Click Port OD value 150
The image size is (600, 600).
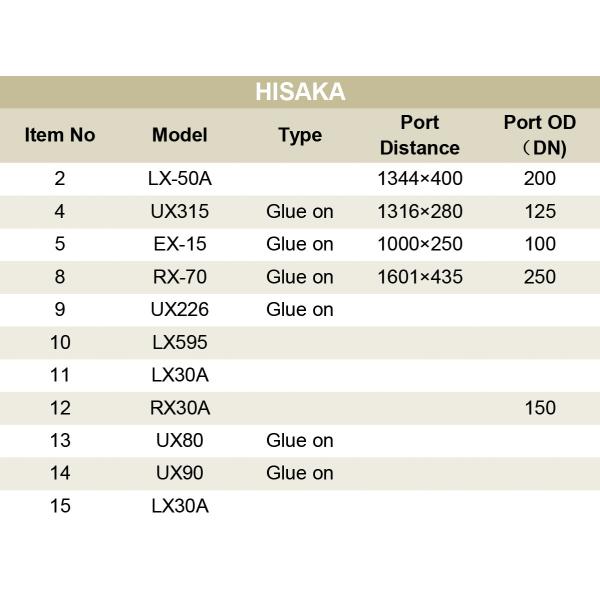coord(539,408)
